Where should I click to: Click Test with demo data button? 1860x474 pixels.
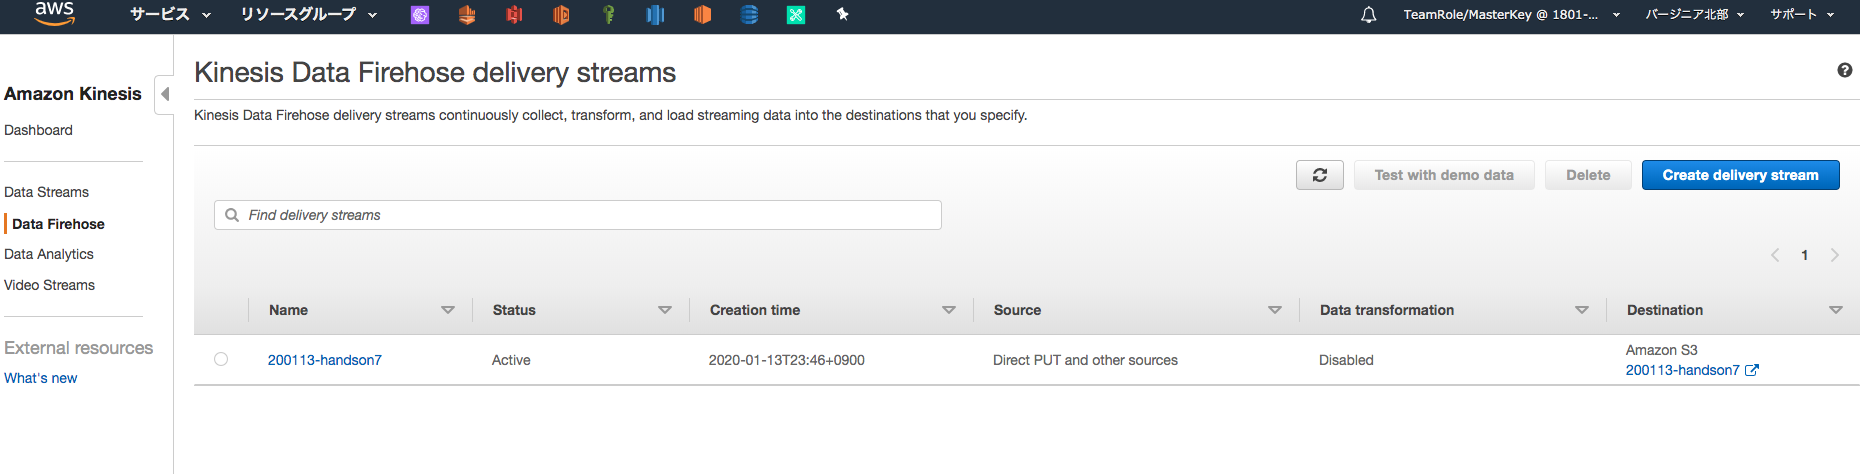[x=1444, y=175]
